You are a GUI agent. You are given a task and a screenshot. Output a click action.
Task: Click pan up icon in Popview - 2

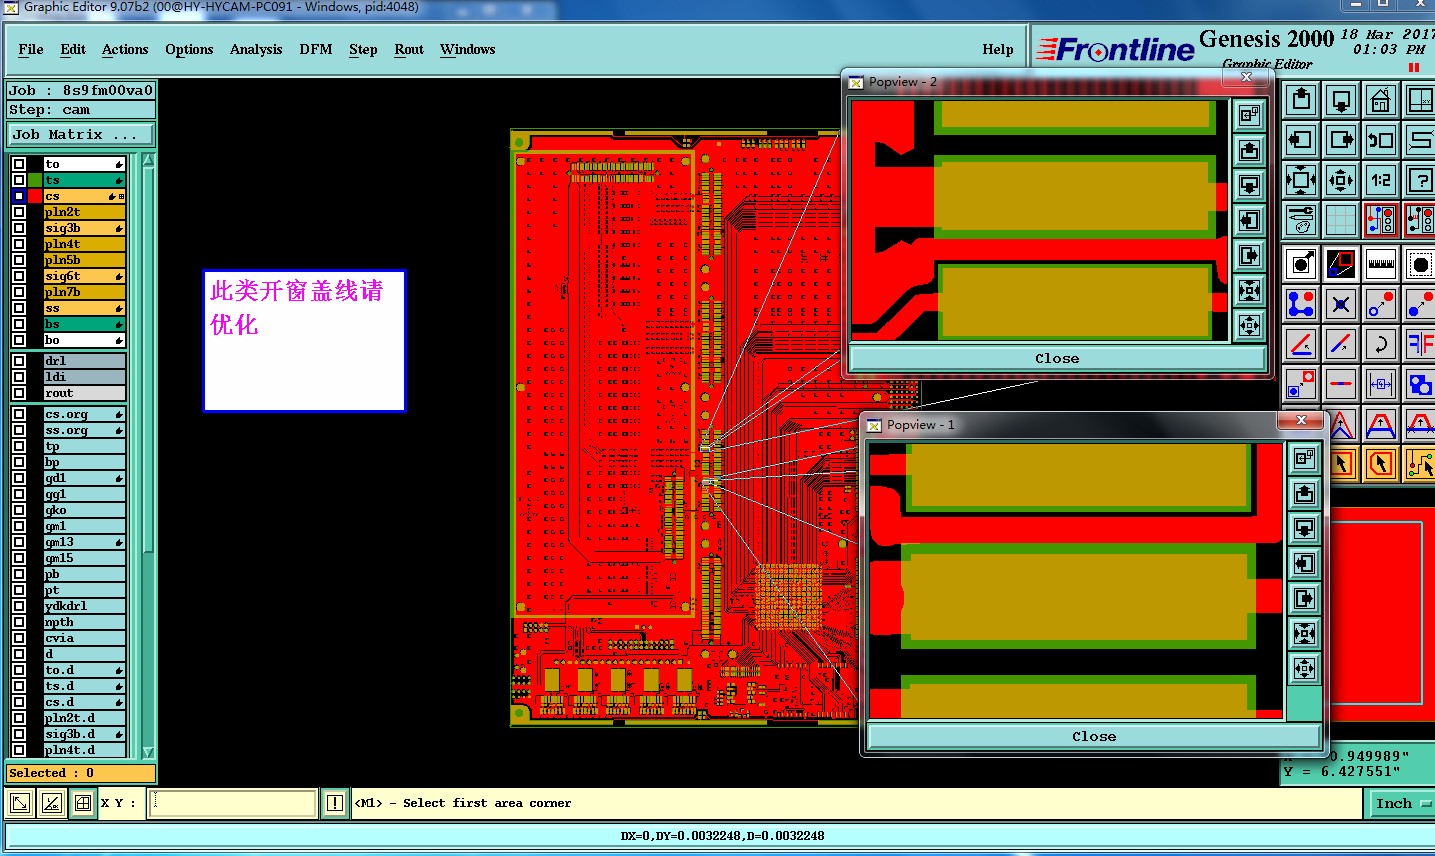[x=1249, y=150]
